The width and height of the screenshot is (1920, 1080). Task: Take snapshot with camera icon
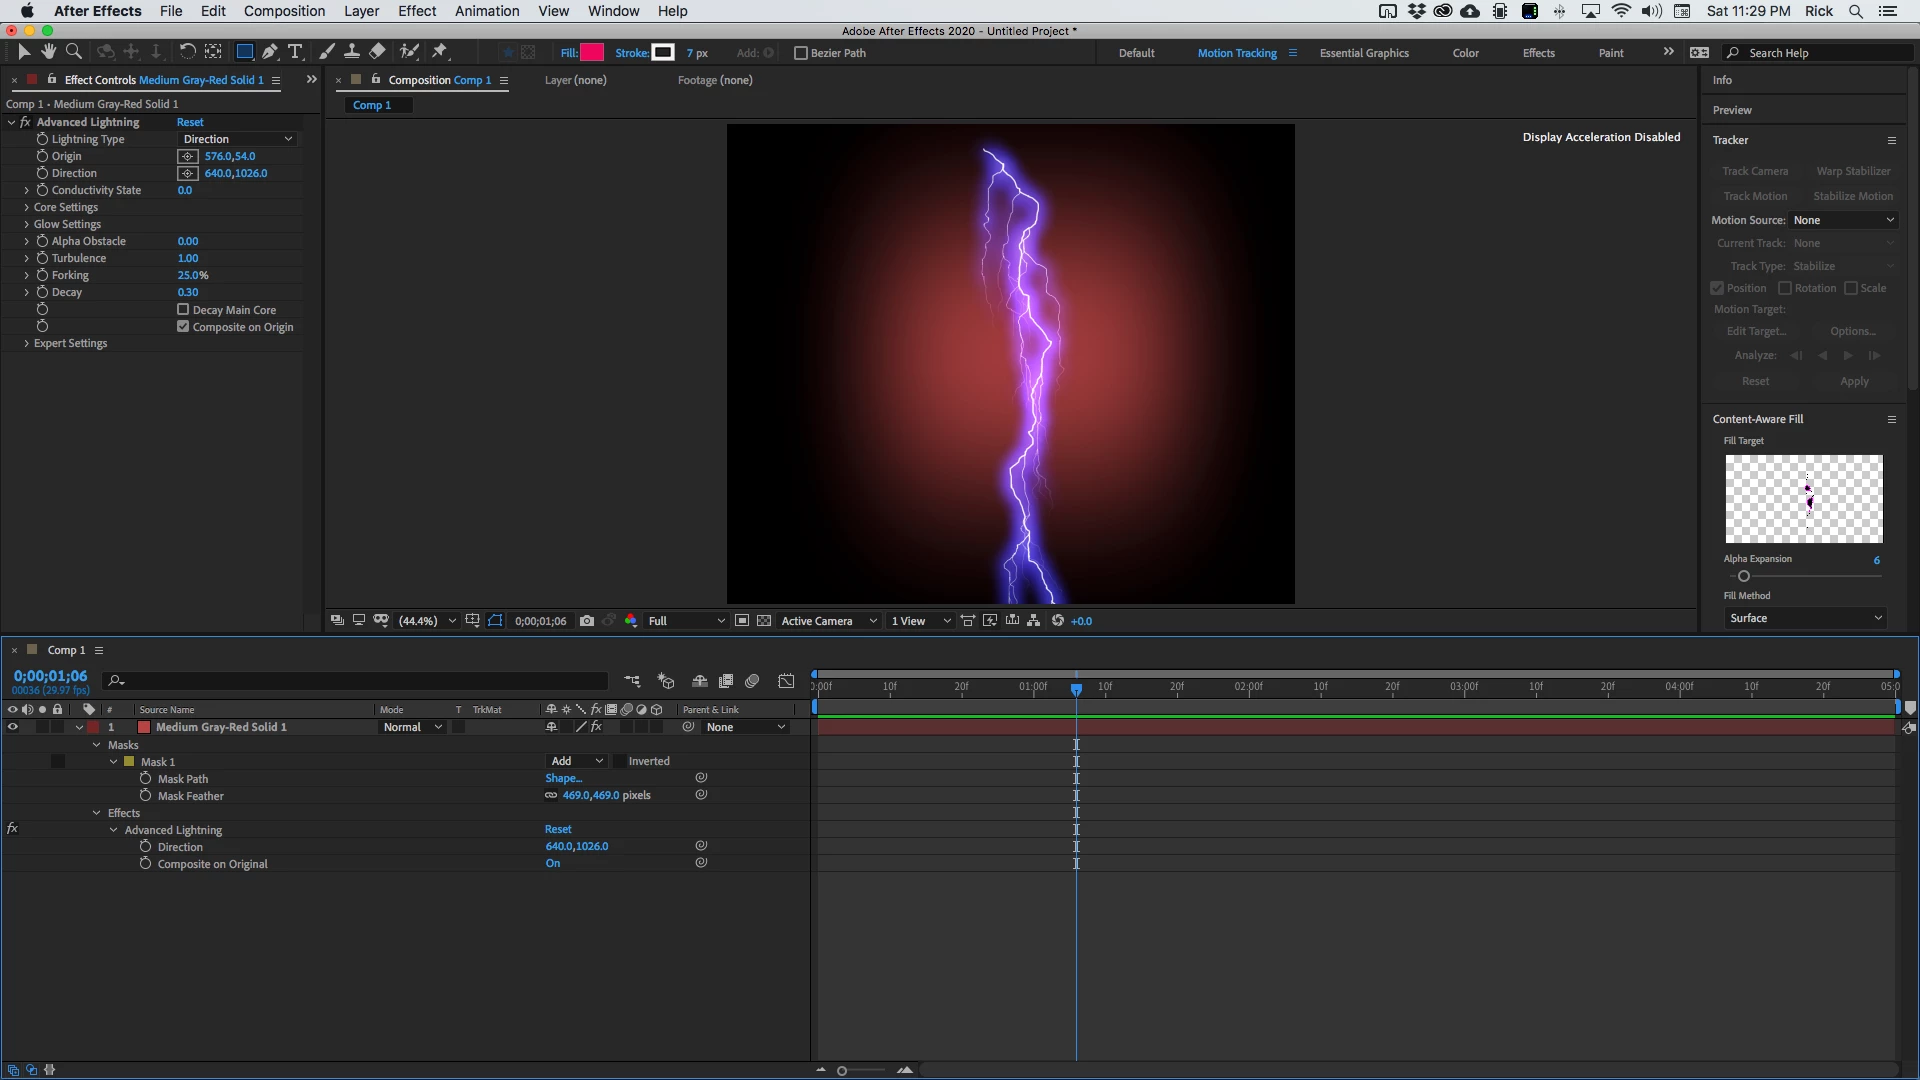coord(587,621)
